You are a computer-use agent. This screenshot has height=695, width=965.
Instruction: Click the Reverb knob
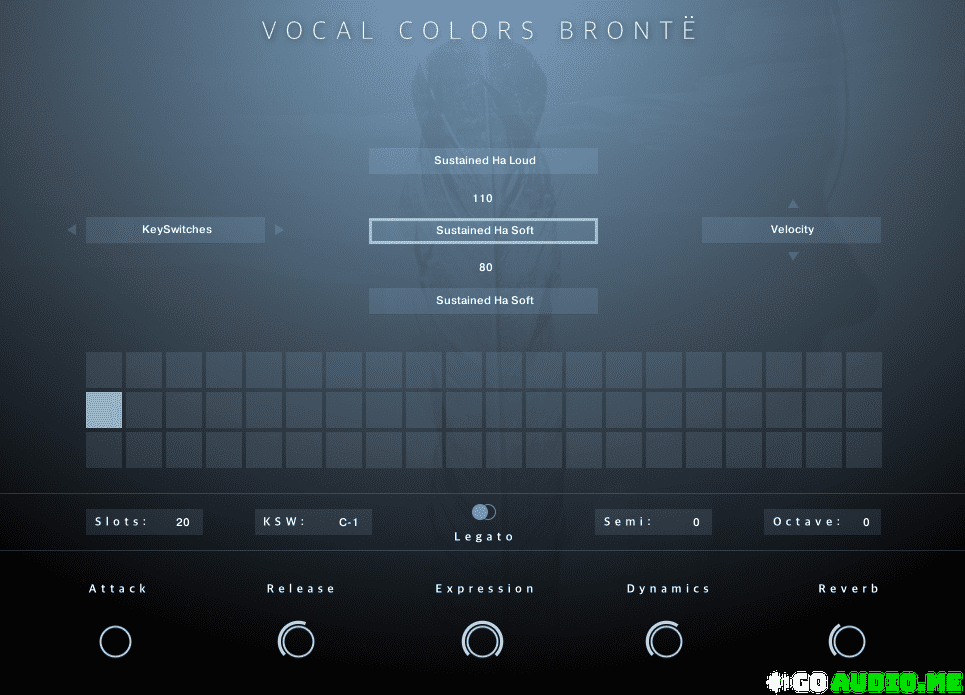847,640
